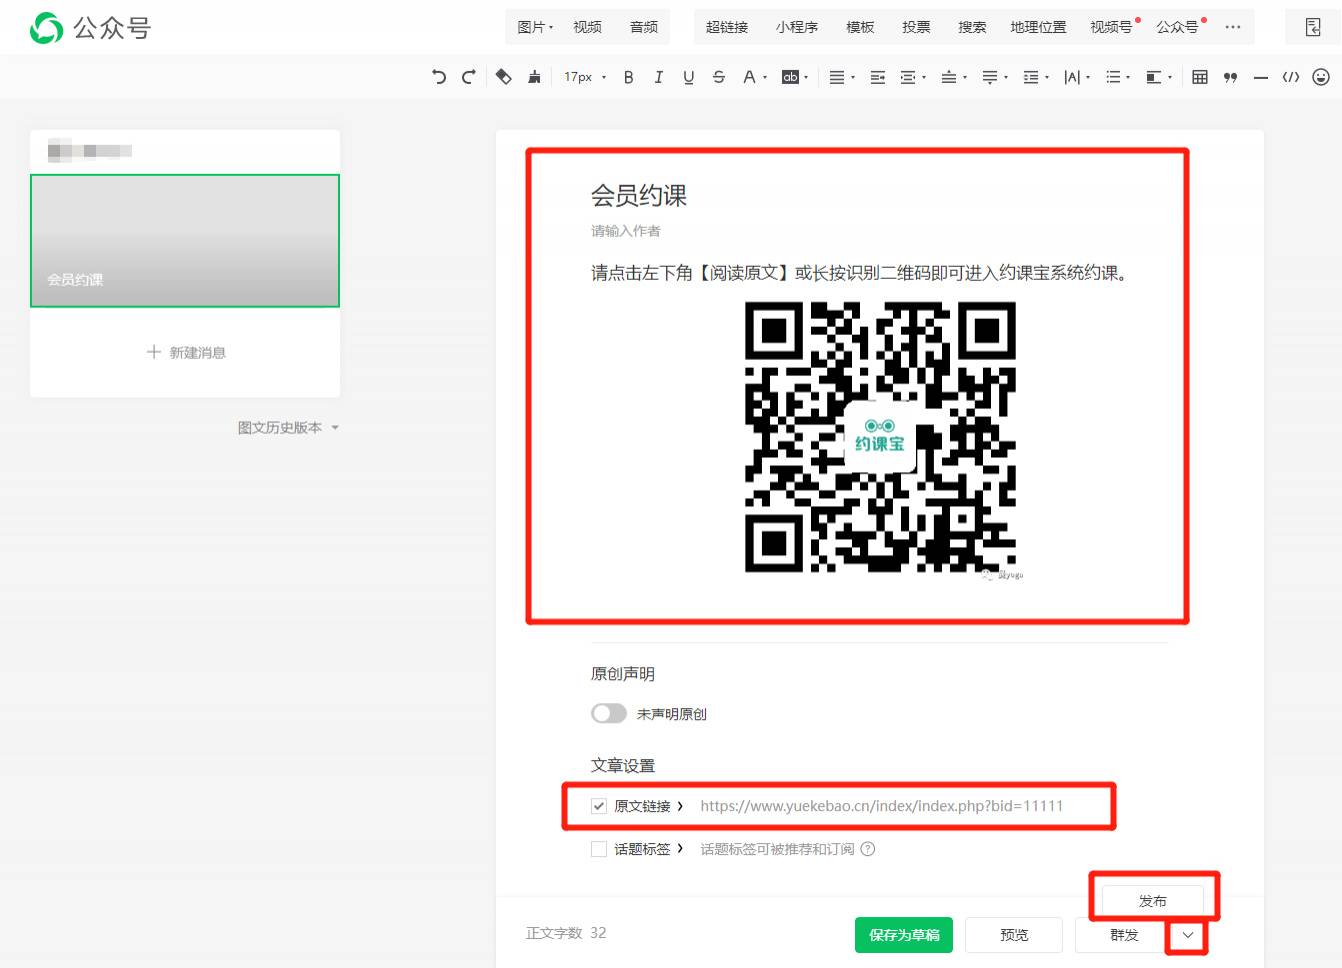Insert a blockquote with the quote icon
Screen dimensions: 1342x968
pos(1230,77)
